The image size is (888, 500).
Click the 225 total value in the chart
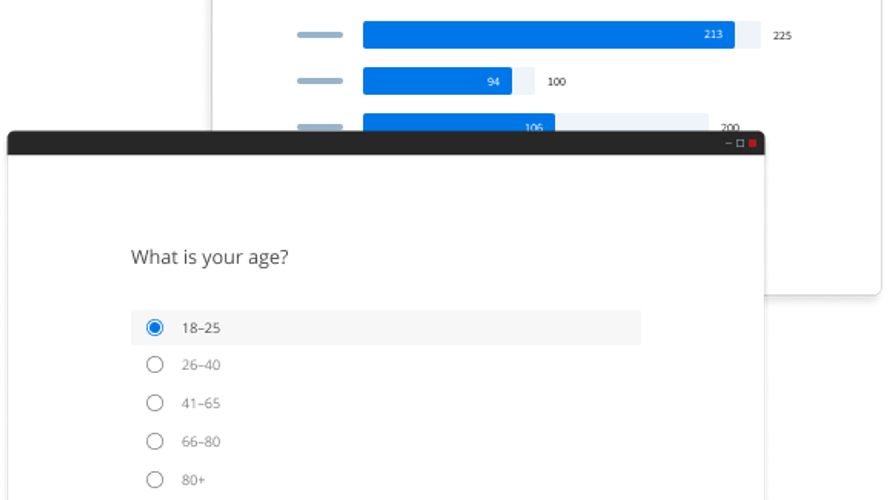(782, 36)
